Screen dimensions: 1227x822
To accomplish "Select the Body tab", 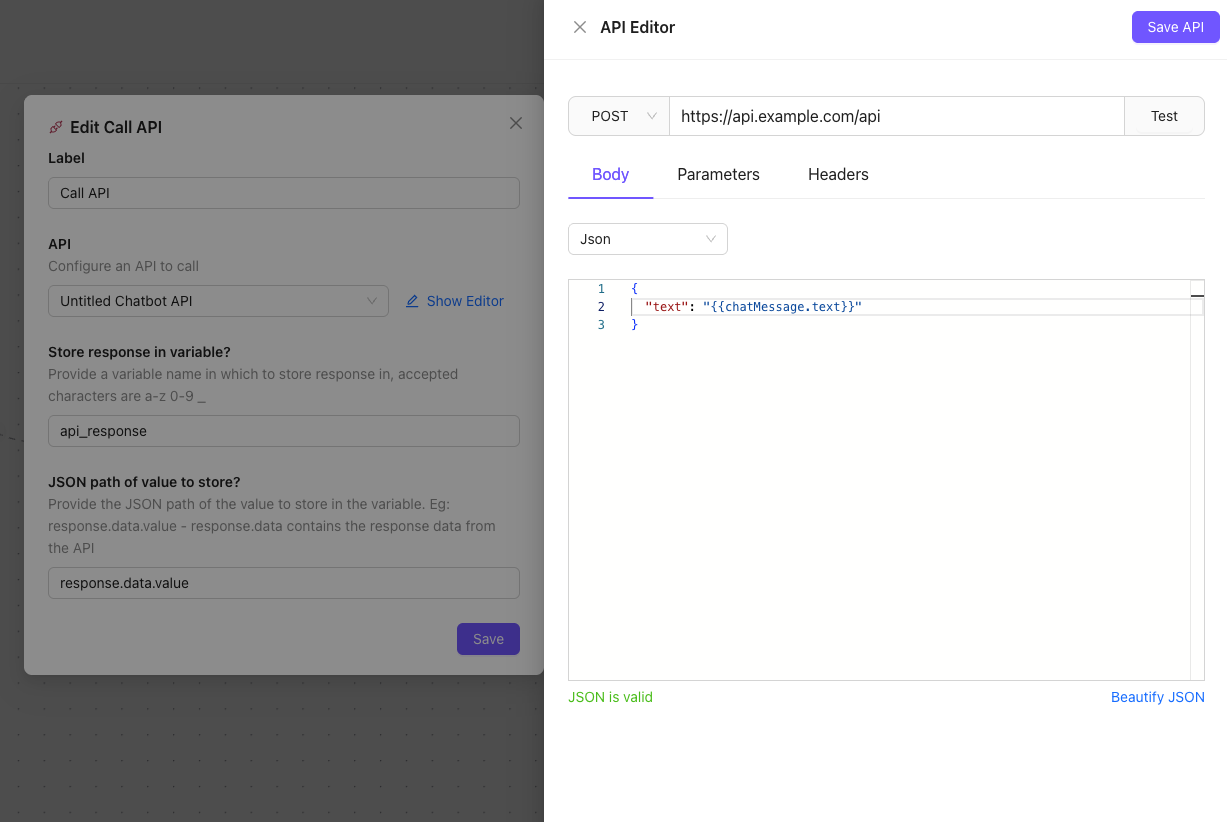I will pos(610,174).
